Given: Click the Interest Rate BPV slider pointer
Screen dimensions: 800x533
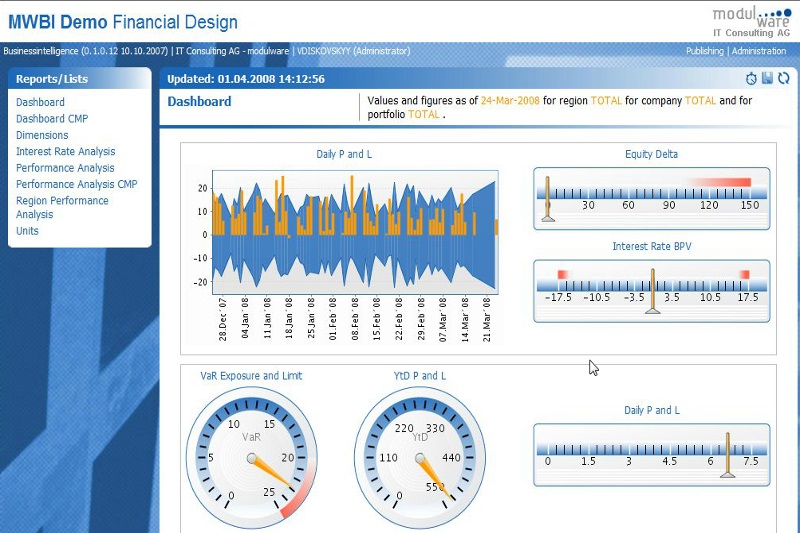Looking at the screenshot, I should (x=653, y=291).
